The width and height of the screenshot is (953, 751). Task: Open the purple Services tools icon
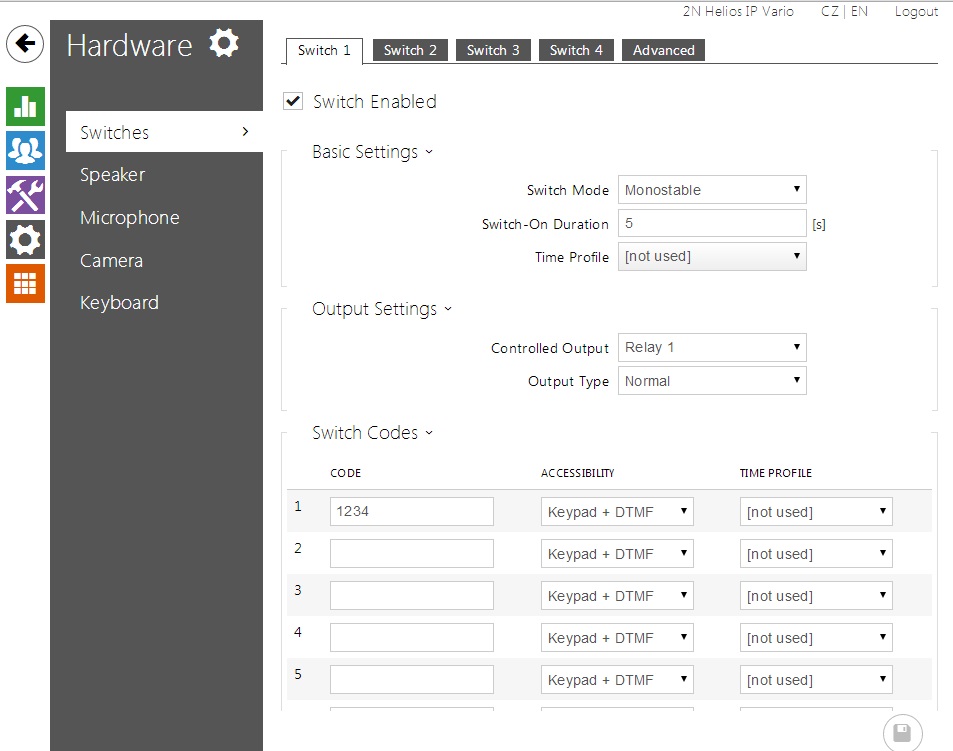coord(25,194)
